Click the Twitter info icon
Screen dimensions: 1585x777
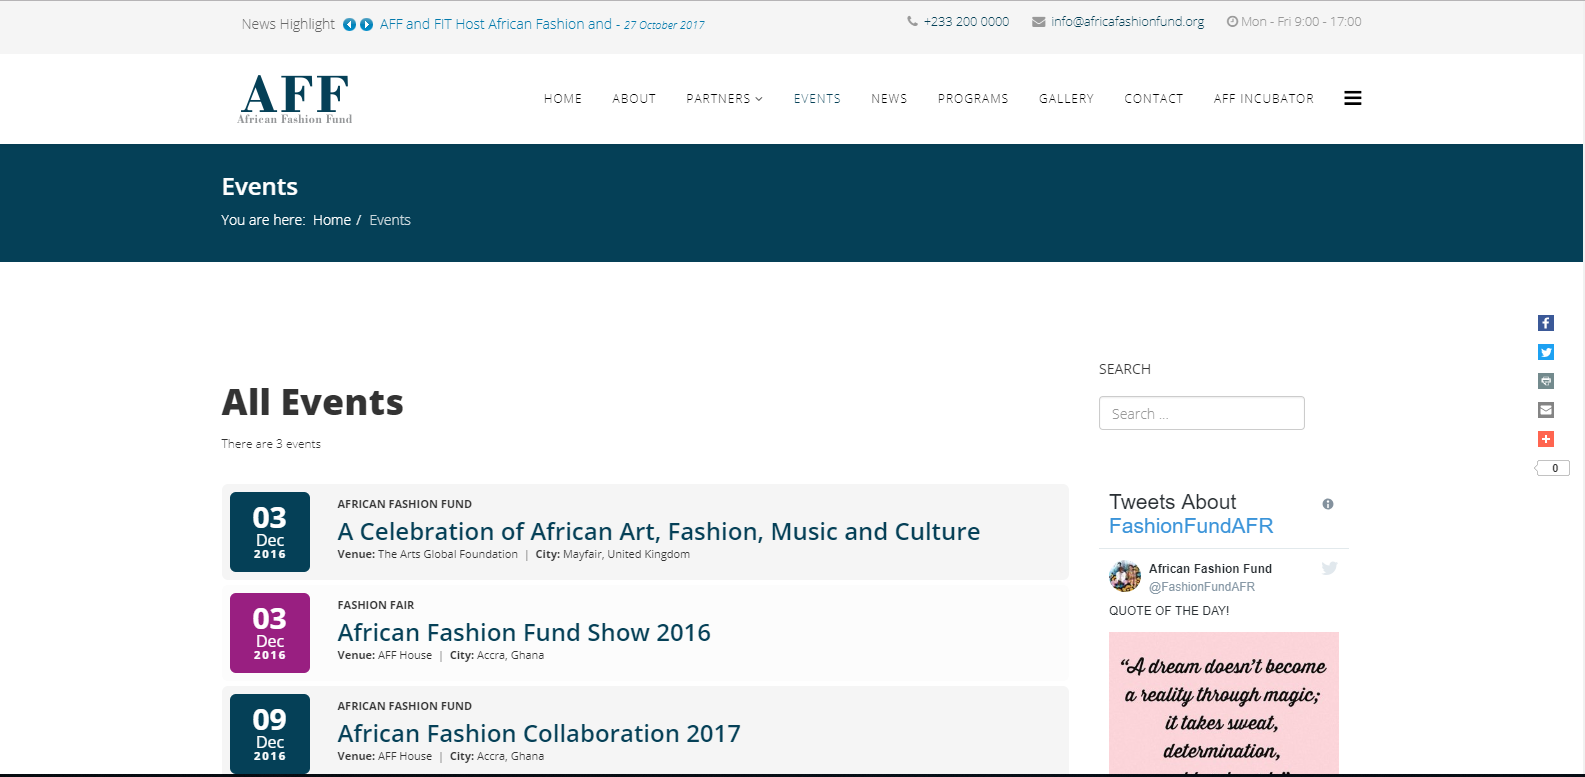[1328, 504]
